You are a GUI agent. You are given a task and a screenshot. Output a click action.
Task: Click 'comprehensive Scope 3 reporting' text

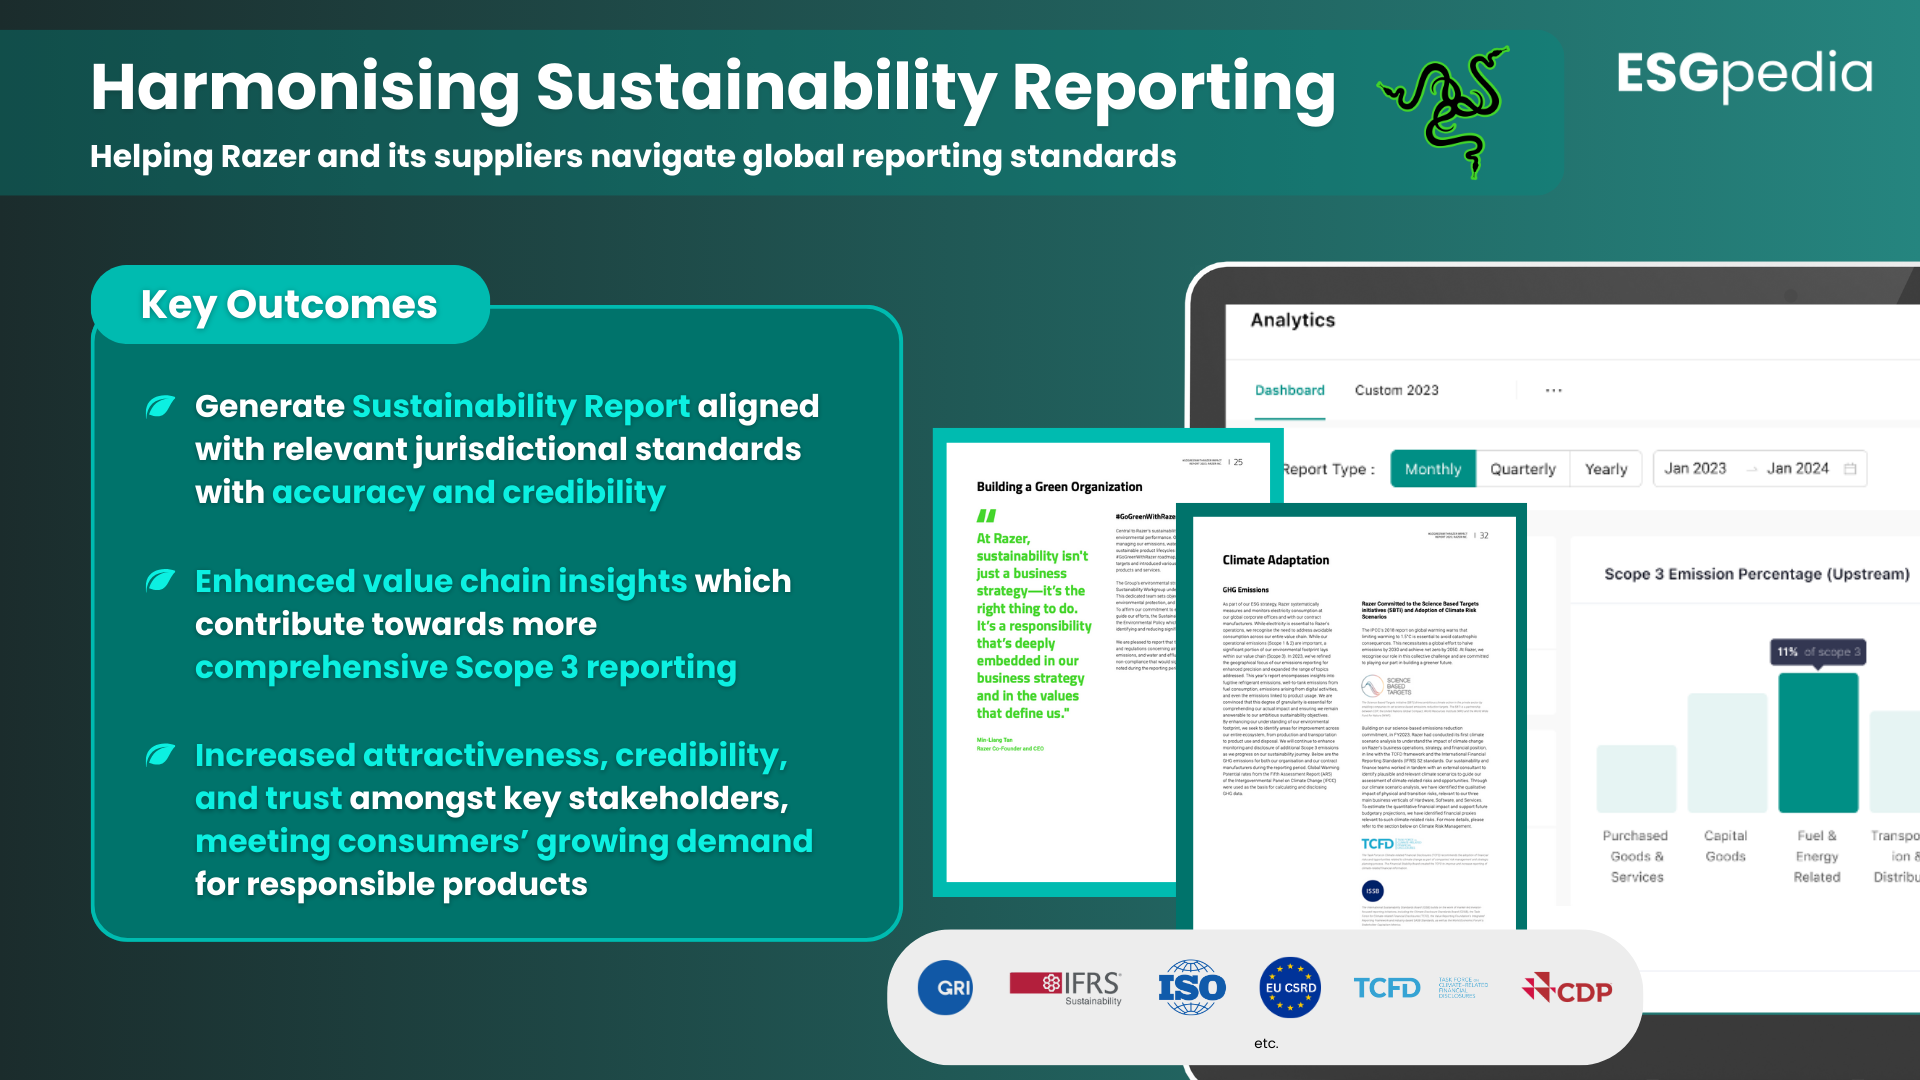(465, 667)
